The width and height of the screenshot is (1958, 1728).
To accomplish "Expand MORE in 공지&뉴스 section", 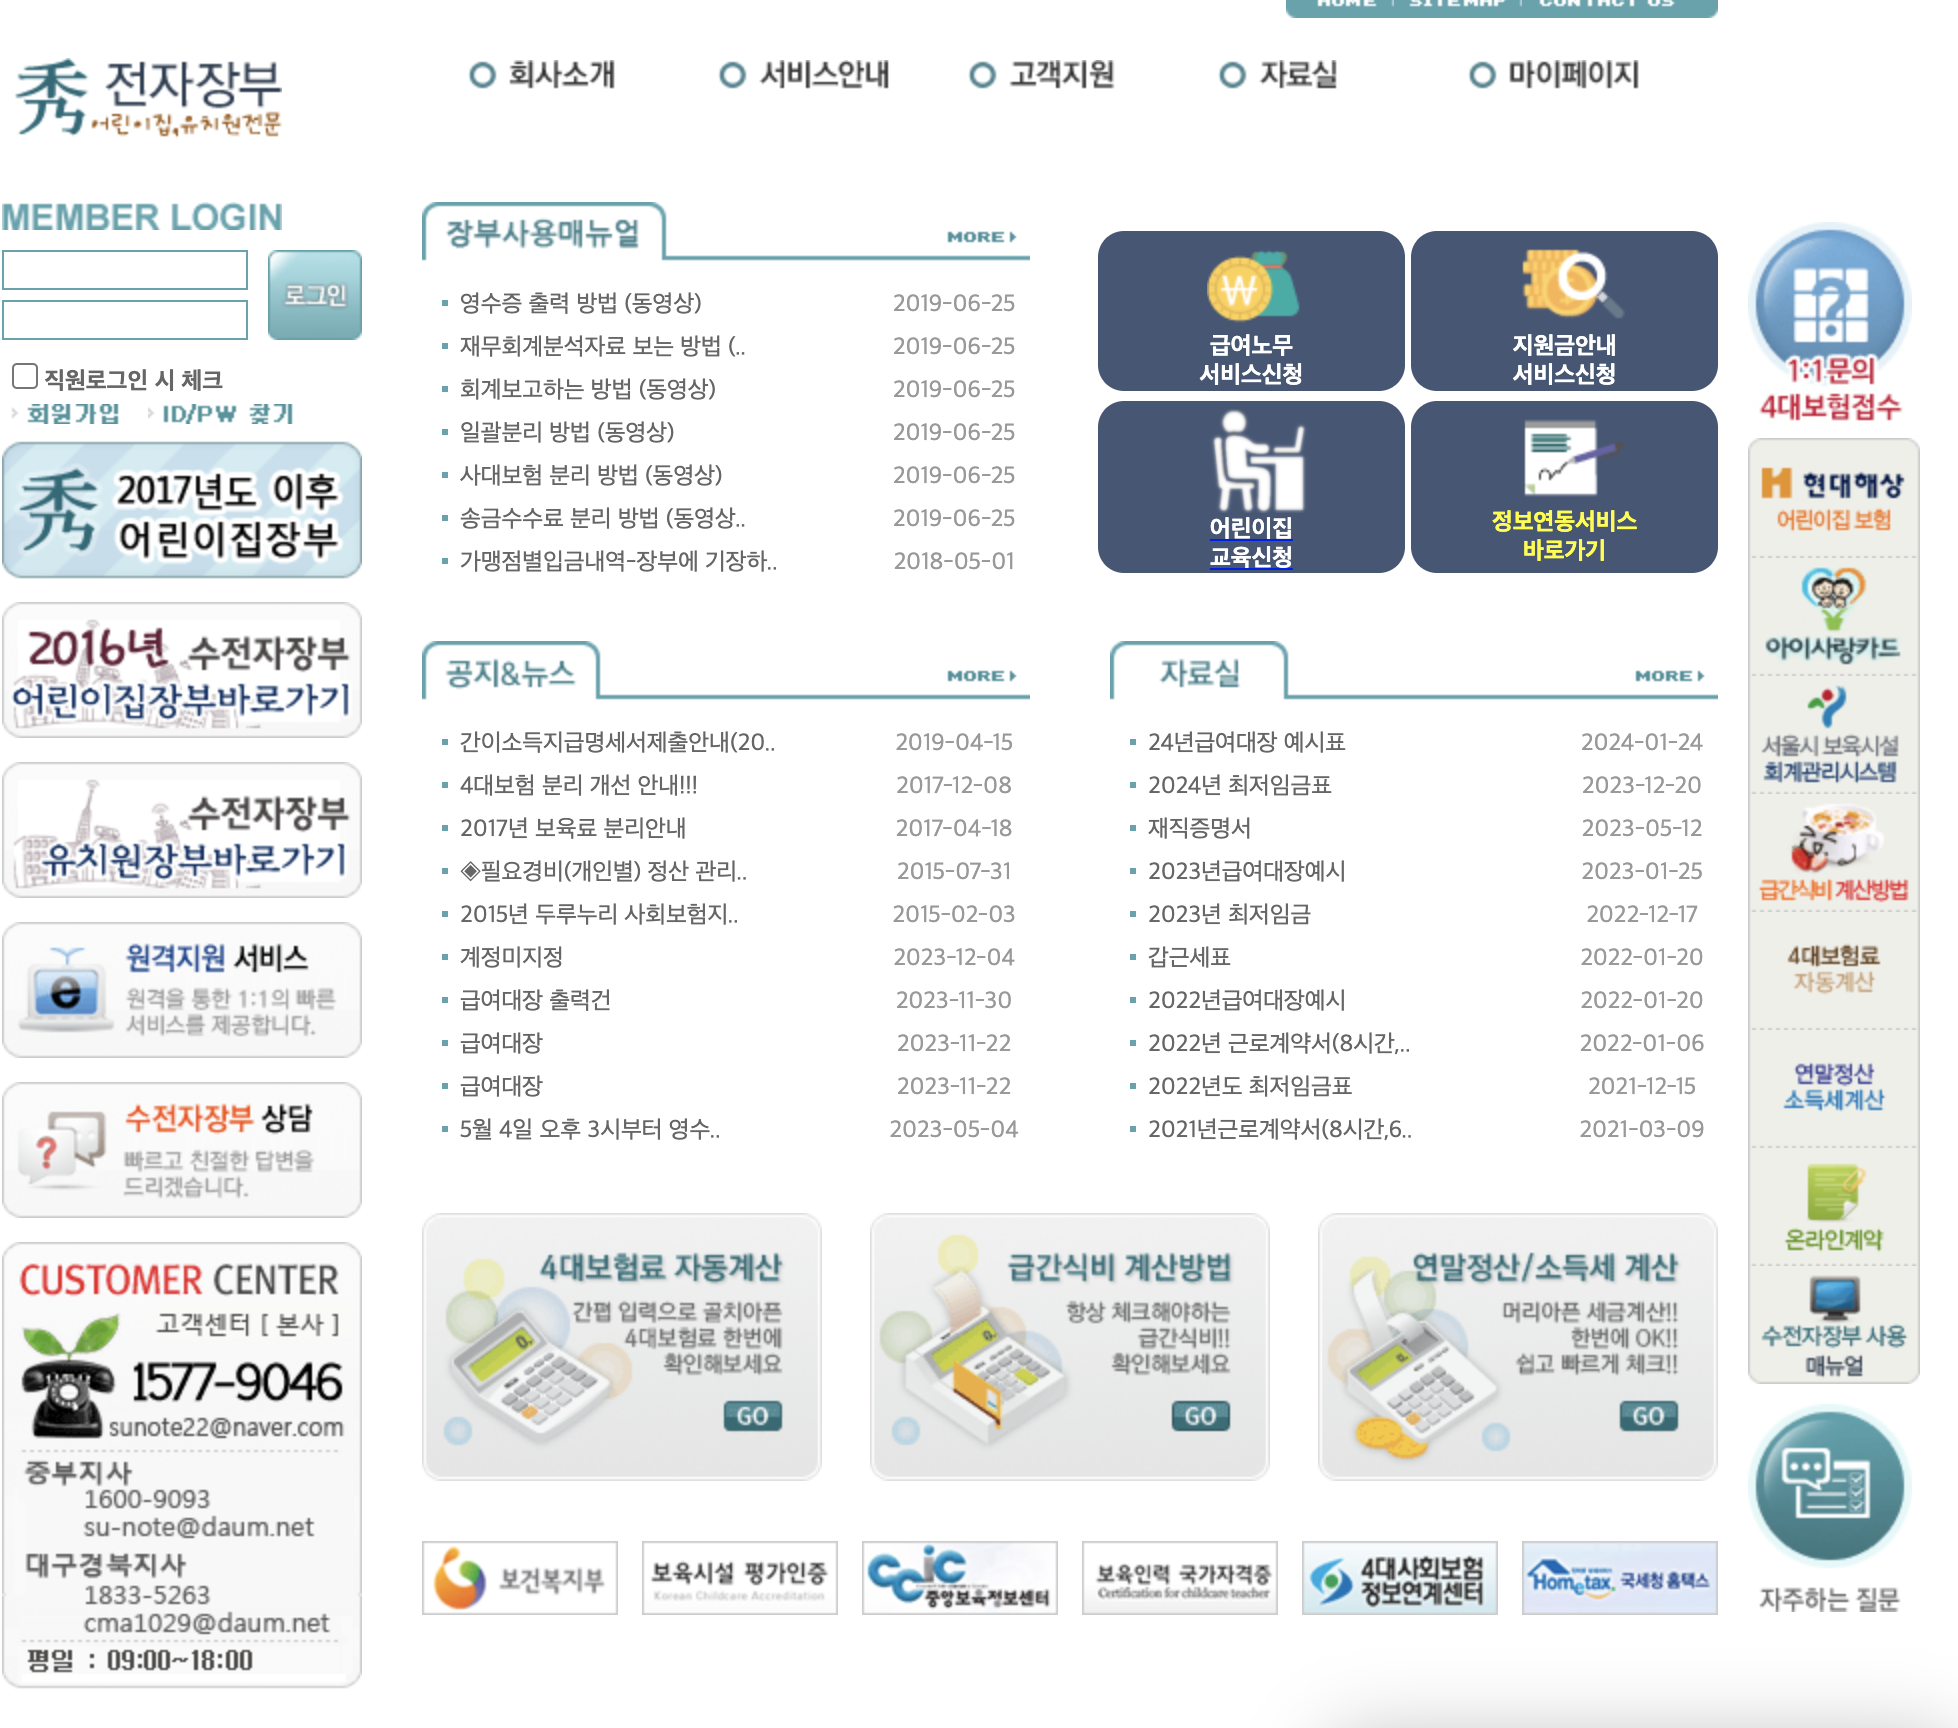I will [980, 676].
